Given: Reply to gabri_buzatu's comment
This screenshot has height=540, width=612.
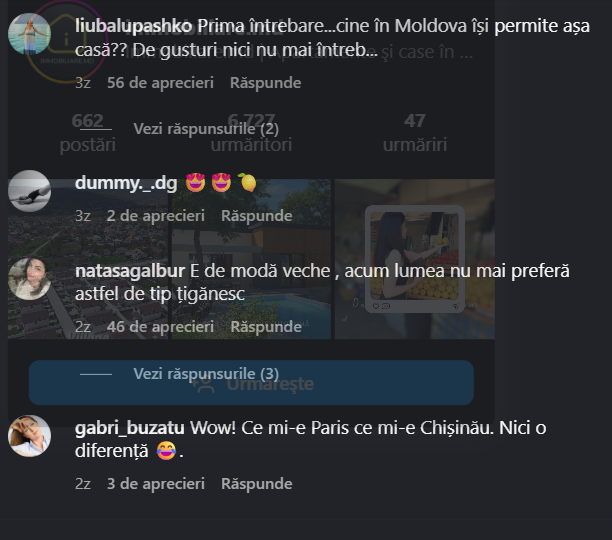Looking at the screenshot, I should pyautogui.click(x=256, y=484).
